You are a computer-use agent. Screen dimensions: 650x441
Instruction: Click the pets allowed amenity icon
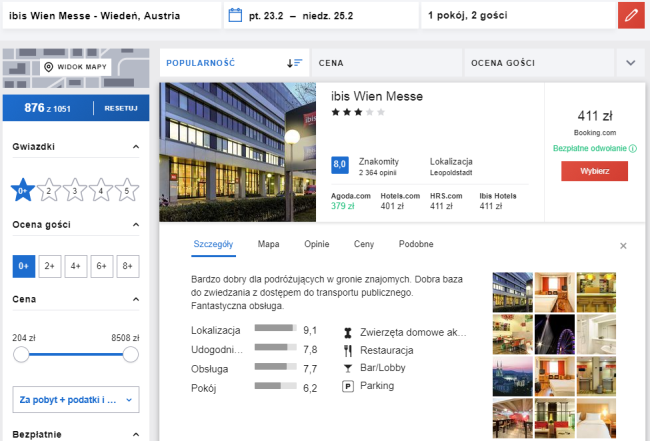coord(348,332)
